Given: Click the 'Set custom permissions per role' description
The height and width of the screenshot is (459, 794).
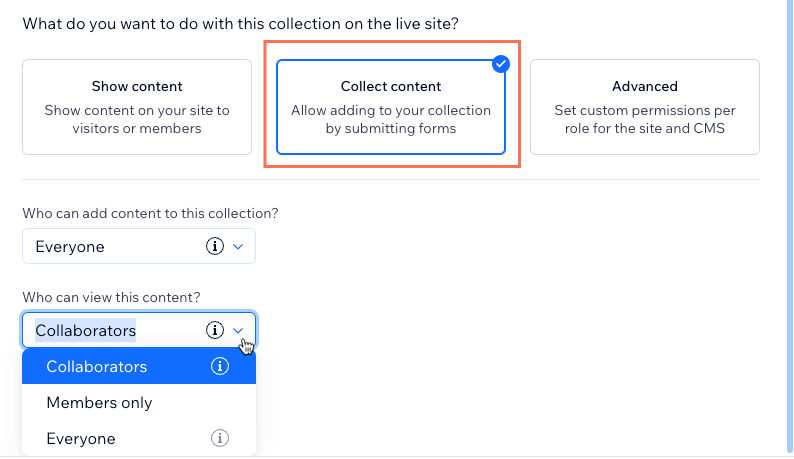Looking at the screenshot, I should pos(645,119).
